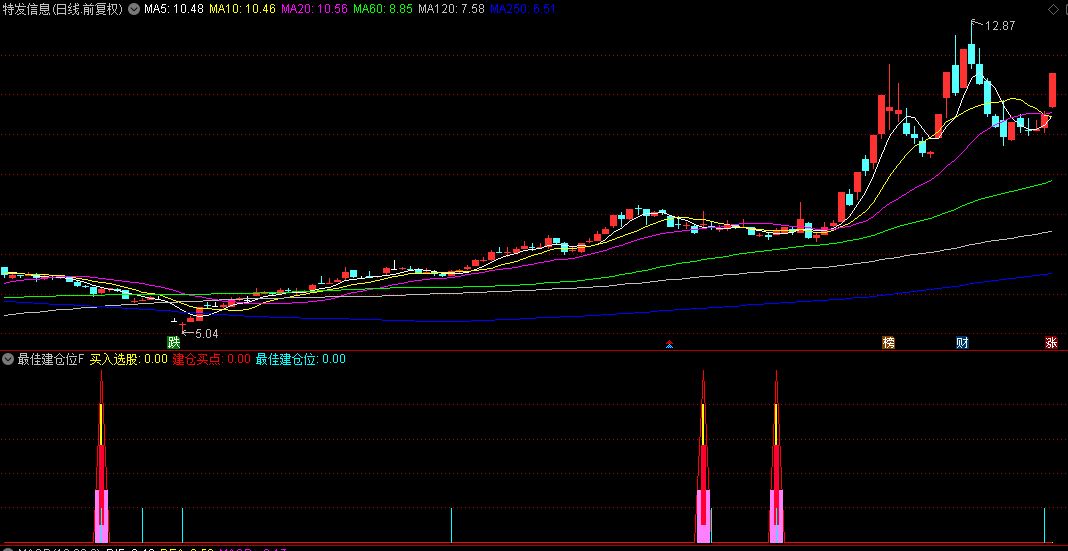Open the 榜 info marker

tap(888, 343)
